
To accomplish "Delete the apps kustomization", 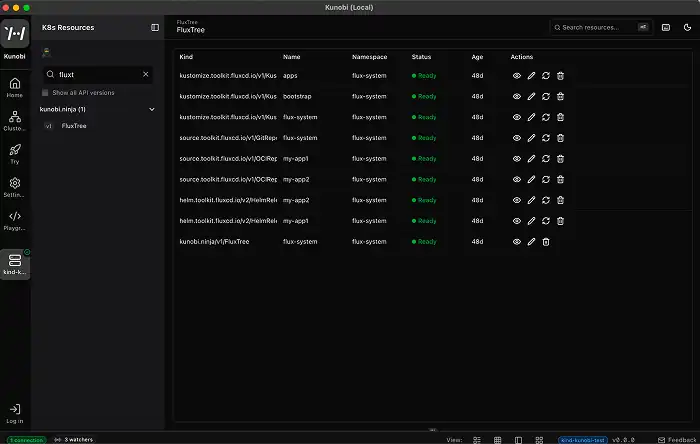I will pyautogui.click(x=560, y=76).
